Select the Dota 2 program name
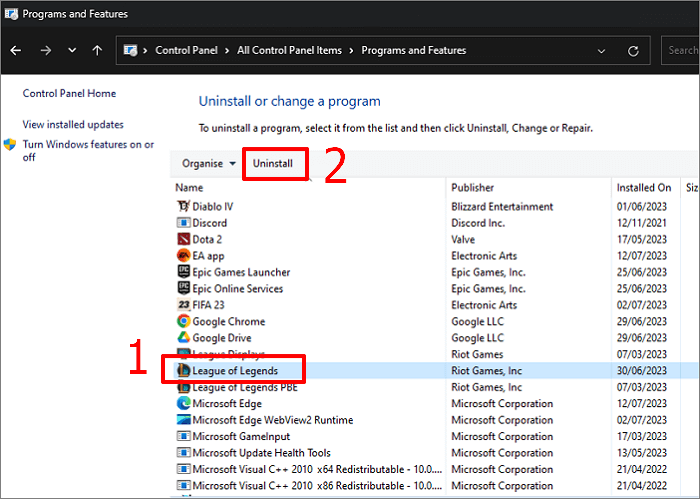Screen dimensions: 700x499 (207, 240)
